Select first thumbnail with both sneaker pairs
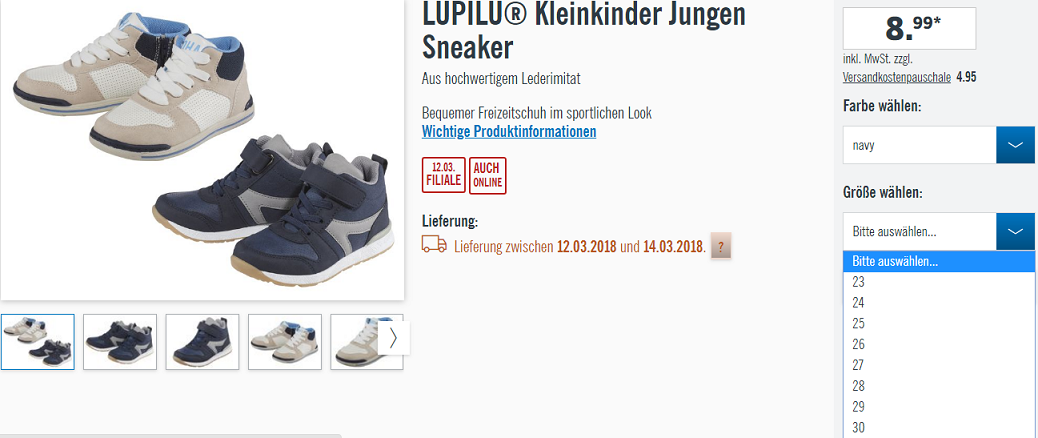1038x438 pixels. pos(38,341)
